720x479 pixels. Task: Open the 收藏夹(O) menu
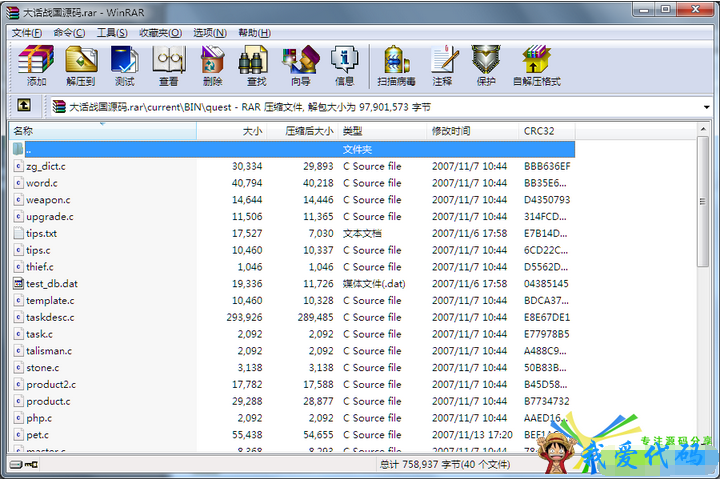[x=160, y=33]
